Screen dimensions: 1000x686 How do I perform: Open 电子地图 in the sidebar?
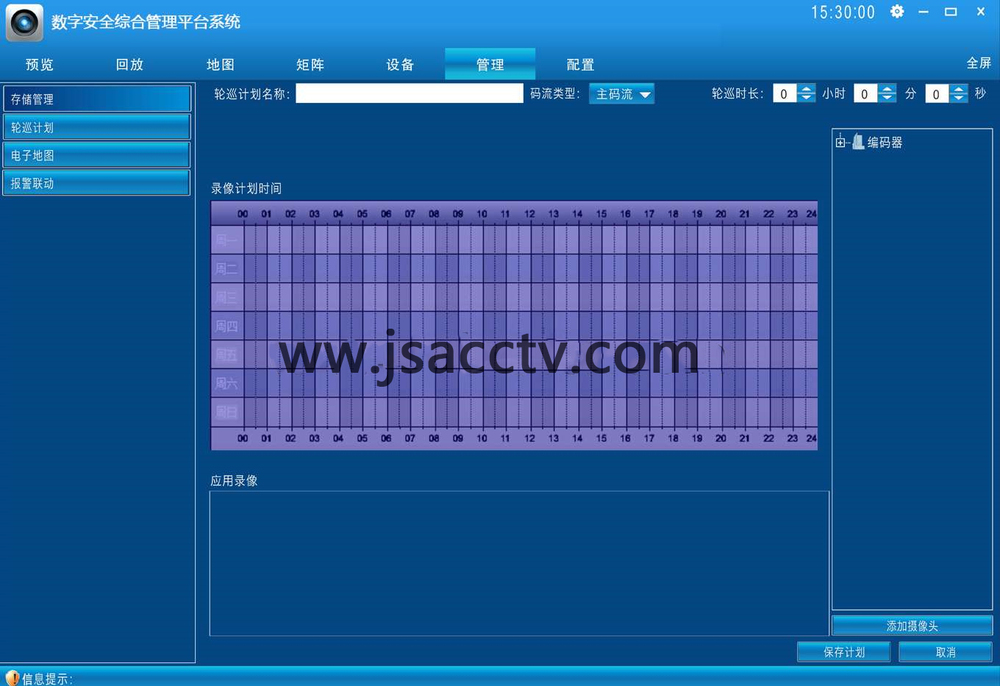point(97,155)
